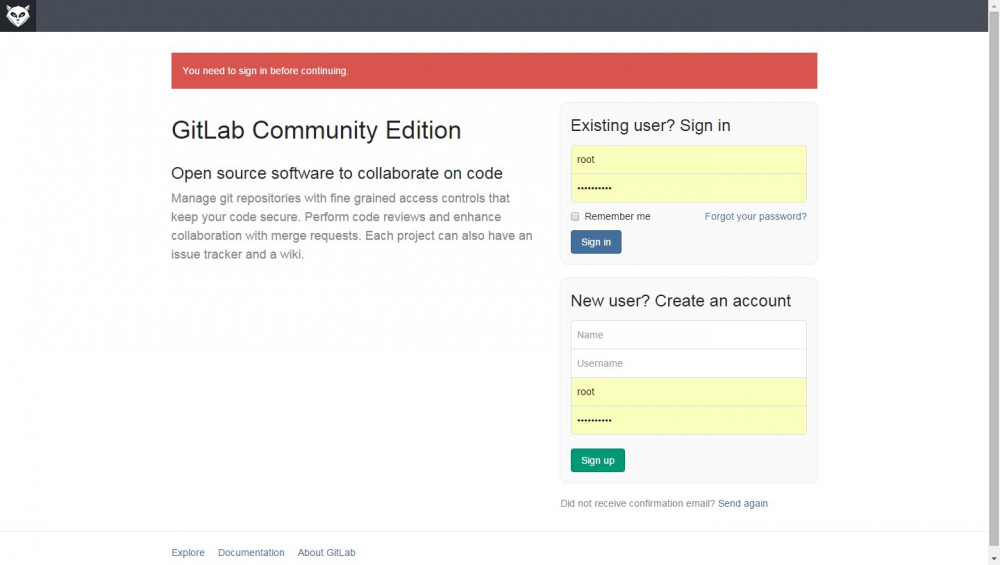Click the password field in the create account form
The image size is (1000, 565).
click(x=688, y=420)
